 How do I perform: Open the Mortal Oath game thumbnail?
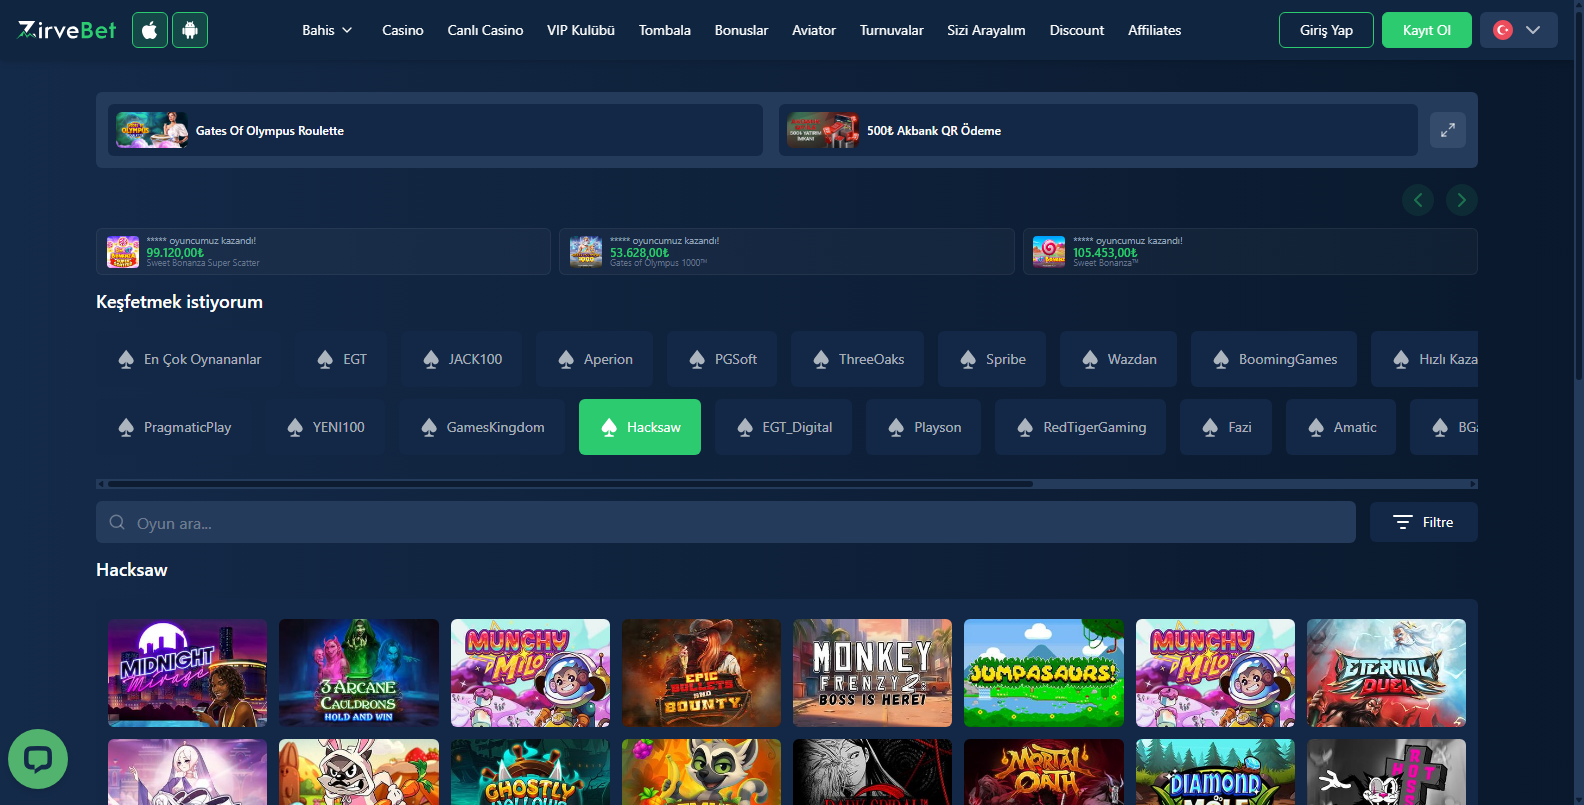1044,772
